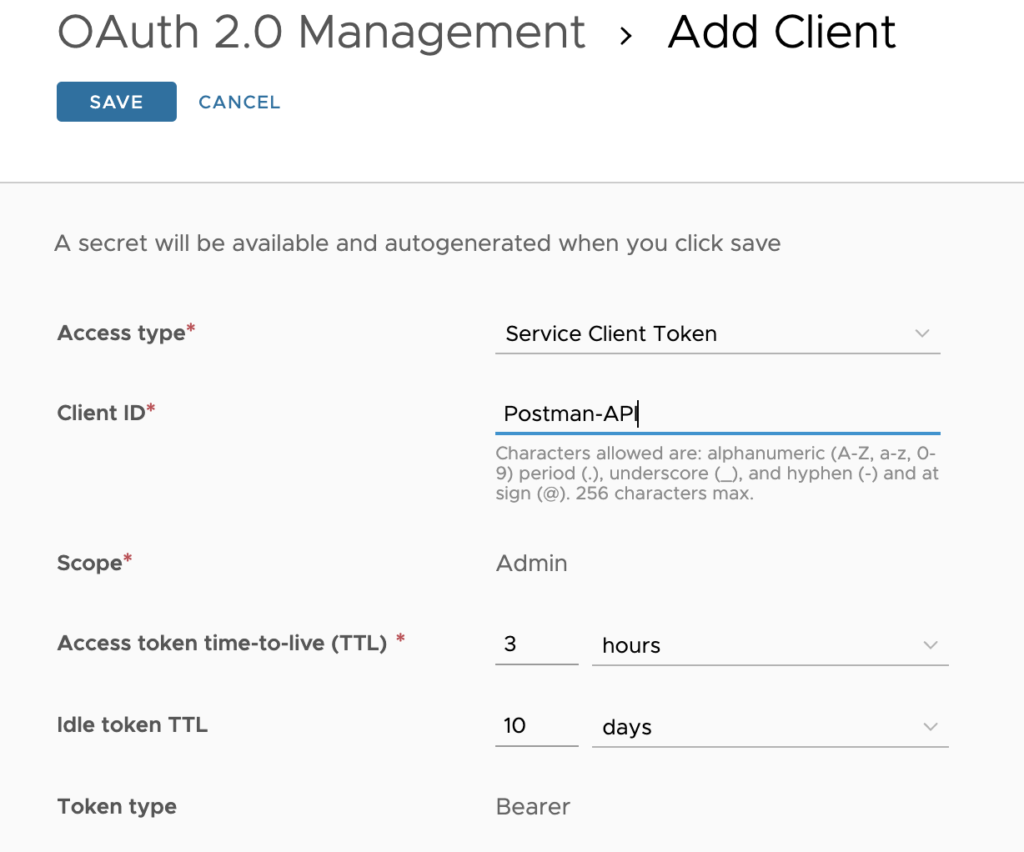This screenshot has height=852, width=1024.
Task: Open OAuth 2.0 Management from the breadcrumb
Action: click(x=321, y=33)
